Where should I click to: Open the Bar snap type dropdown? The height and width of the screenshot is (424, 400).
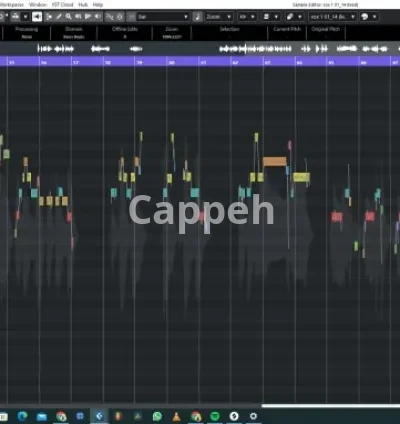163,17
